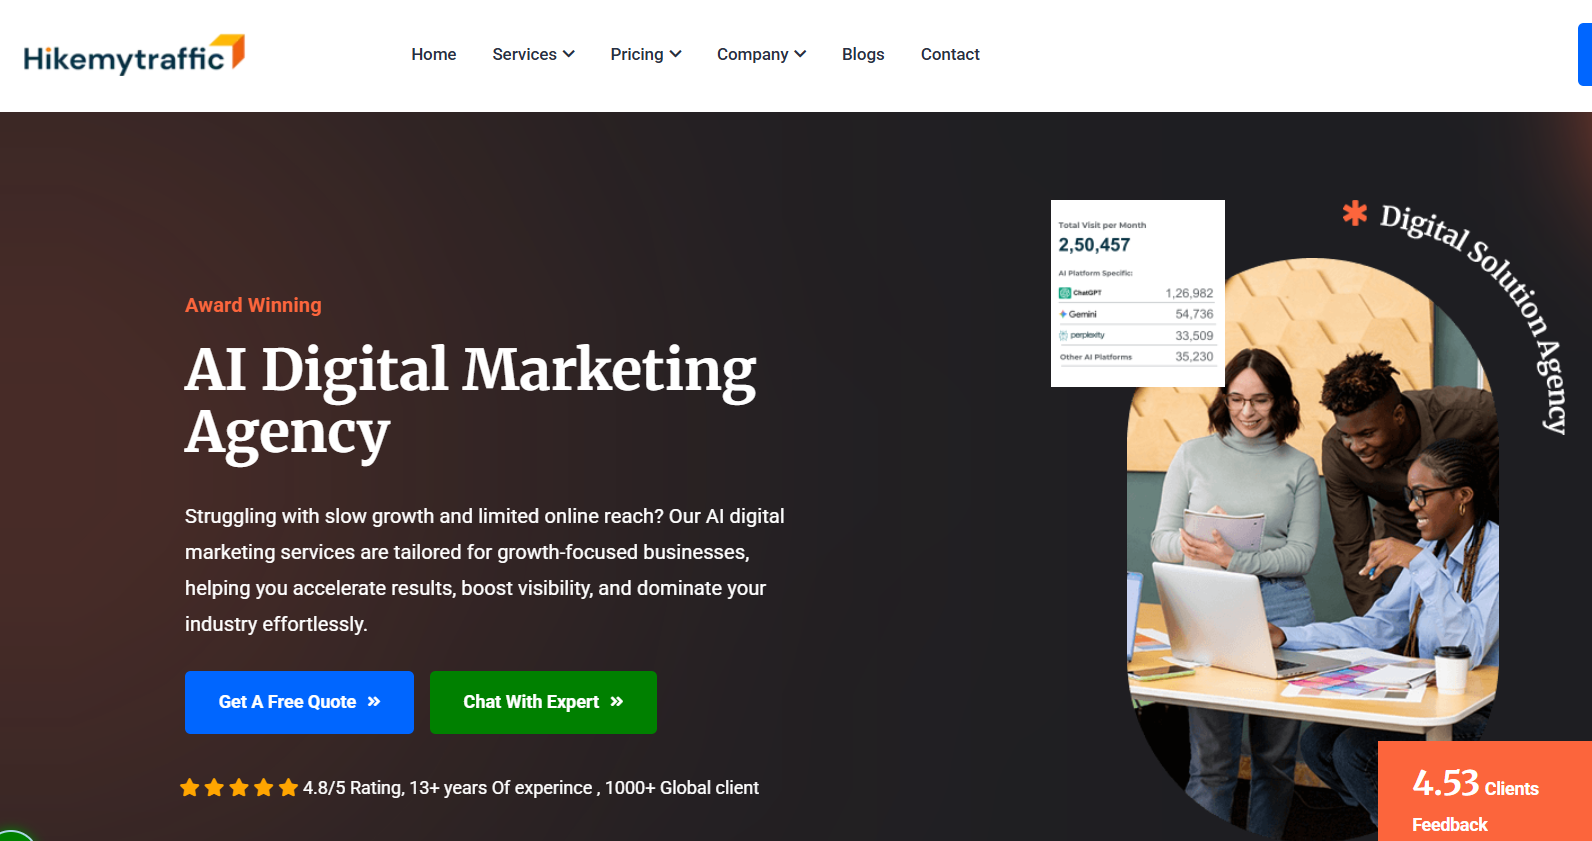Open the Blogs menu item
This screenshot has width=1592, height=841.
[x=863, y=54]
